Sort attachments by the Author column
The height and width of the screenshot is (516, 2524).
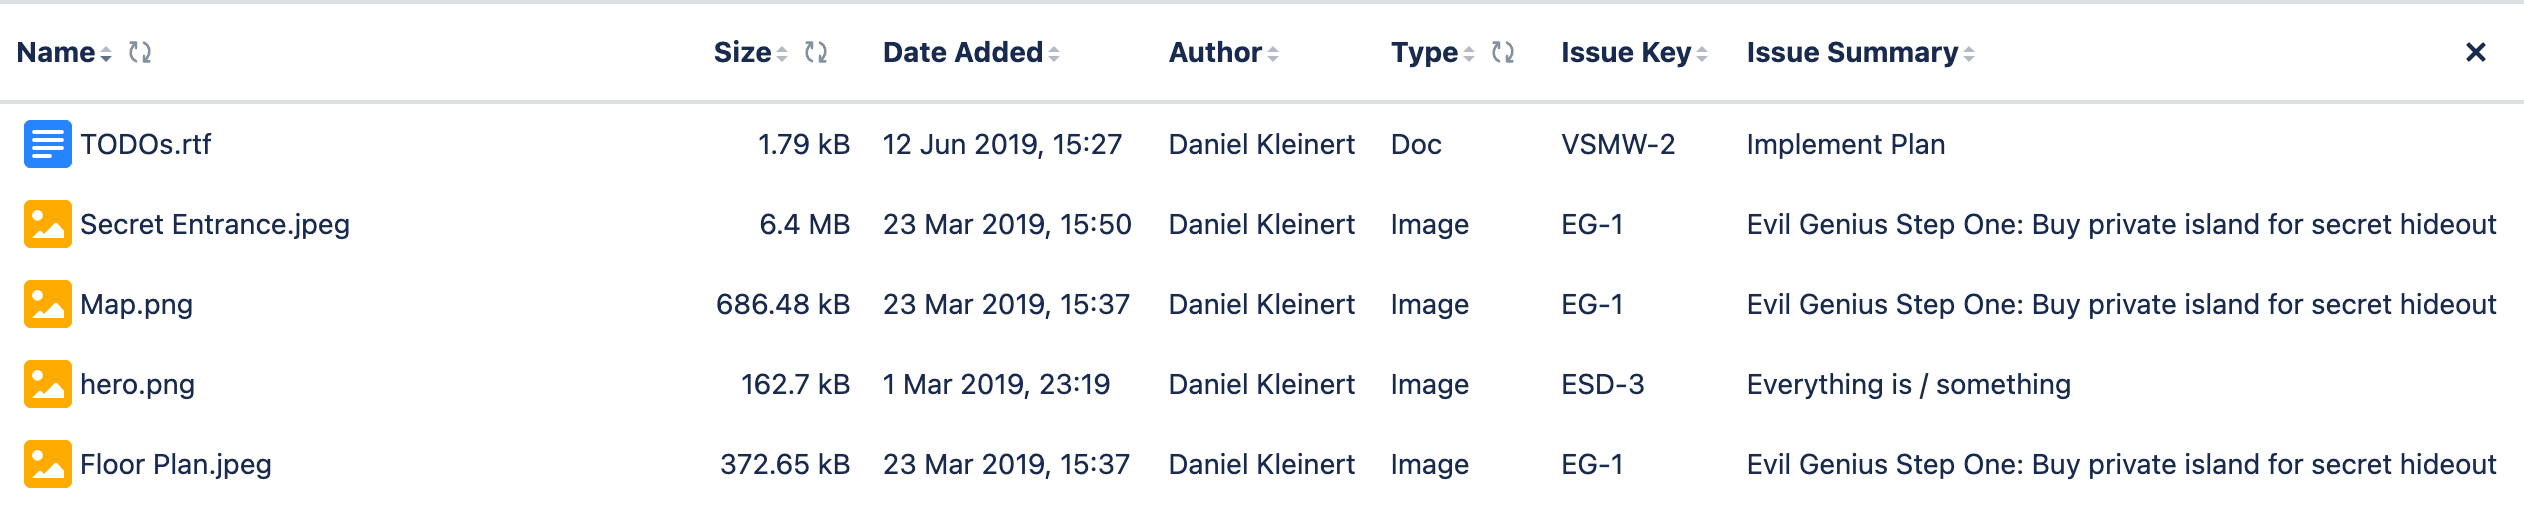point(1216,52)
